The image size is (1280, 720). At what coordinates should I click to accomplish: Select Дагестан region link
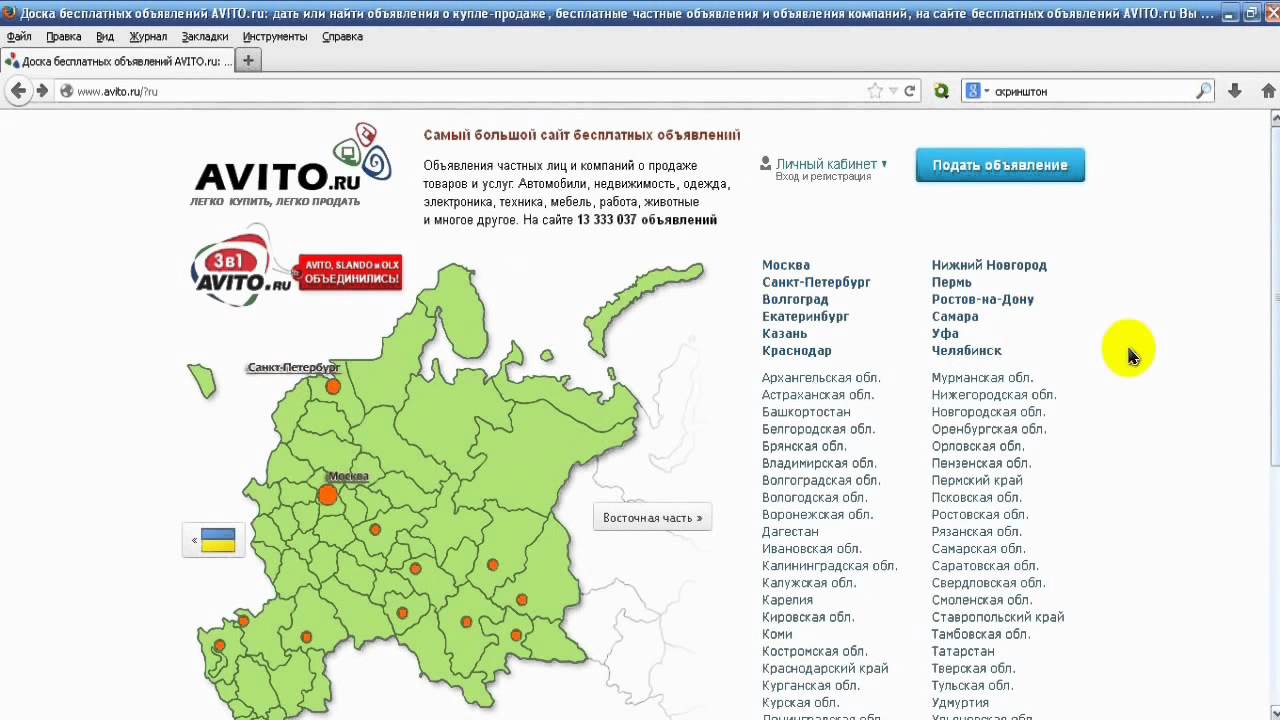click(790, 531)
